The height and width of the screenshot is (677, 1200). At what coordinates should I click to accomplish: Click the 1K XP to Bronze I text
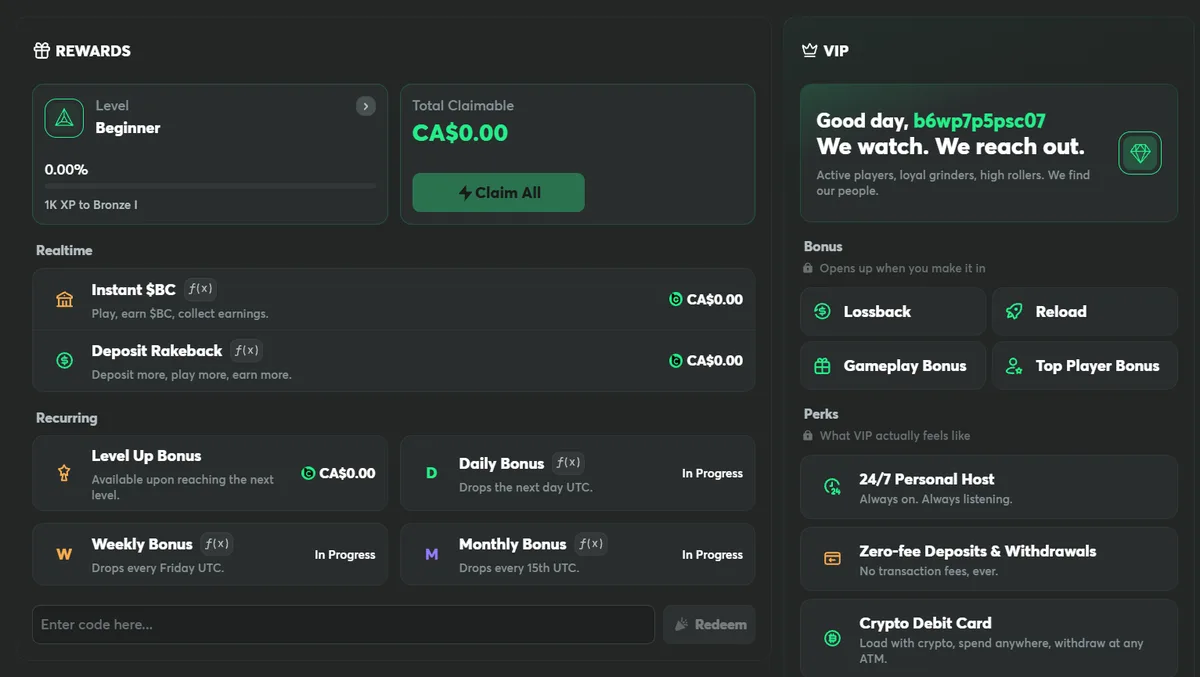[91, 205]
